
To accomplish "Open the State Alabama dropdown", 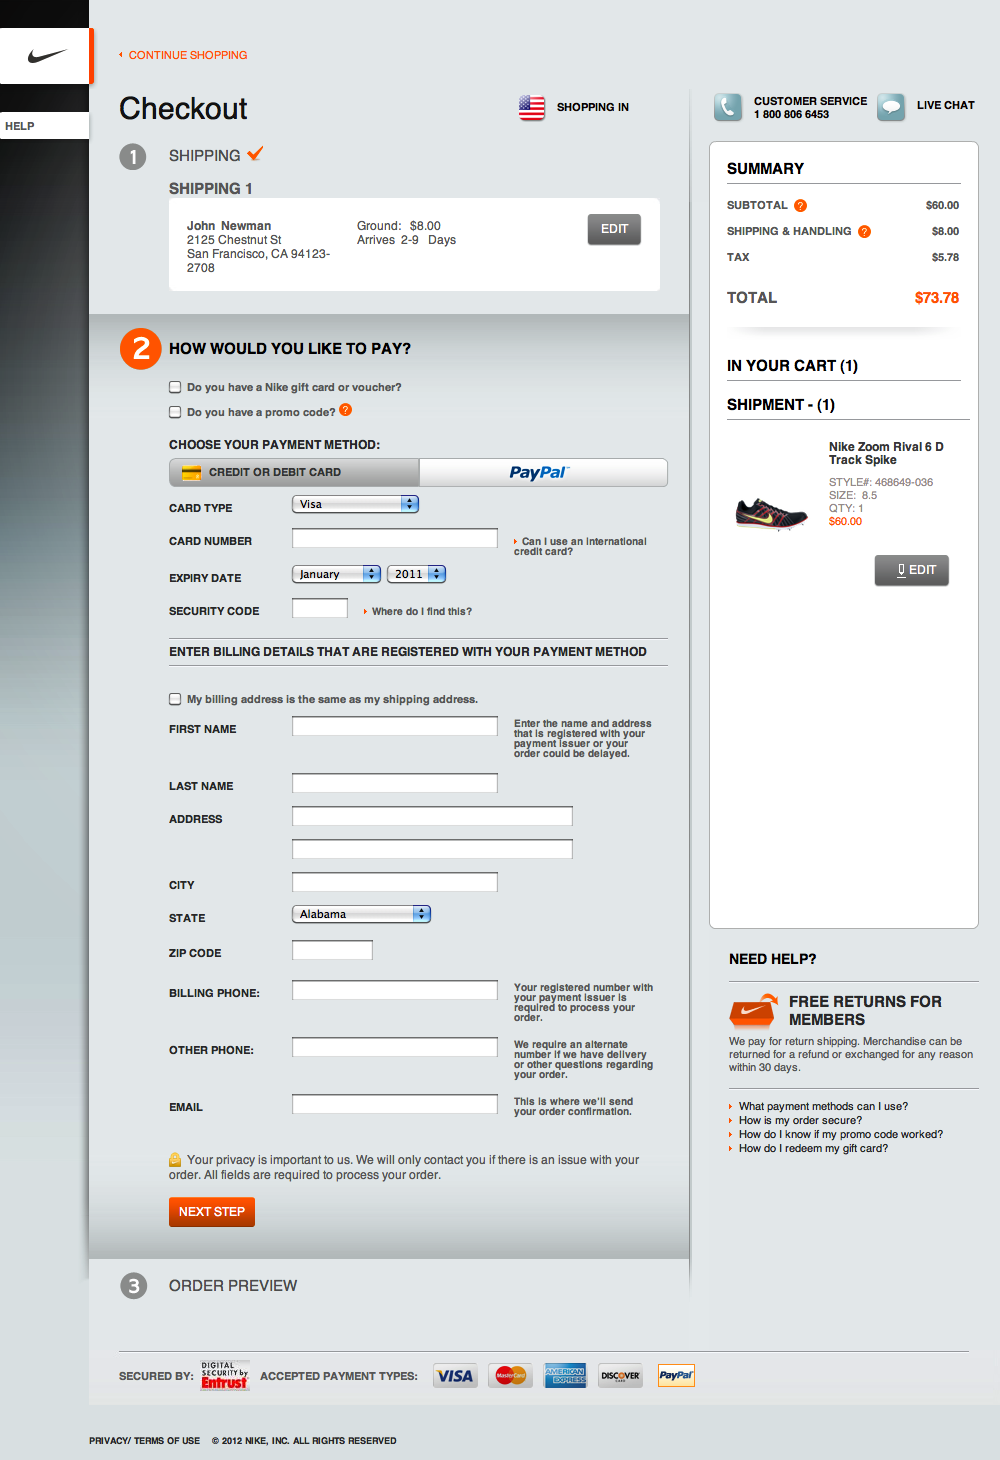I will point(361,914).
